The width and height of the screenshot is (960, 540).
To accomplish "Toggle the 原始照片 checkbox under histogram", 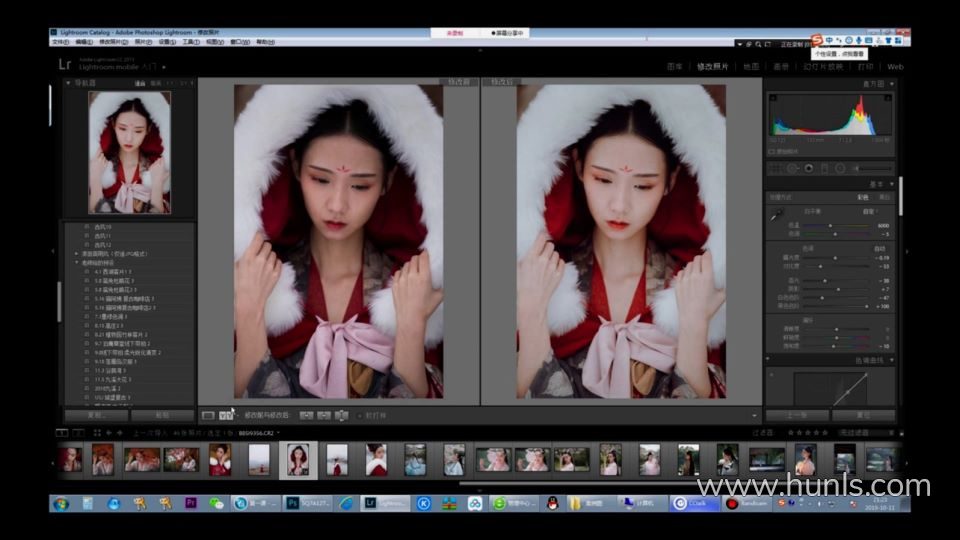I will pyautogui.click(x=772, y=151).
